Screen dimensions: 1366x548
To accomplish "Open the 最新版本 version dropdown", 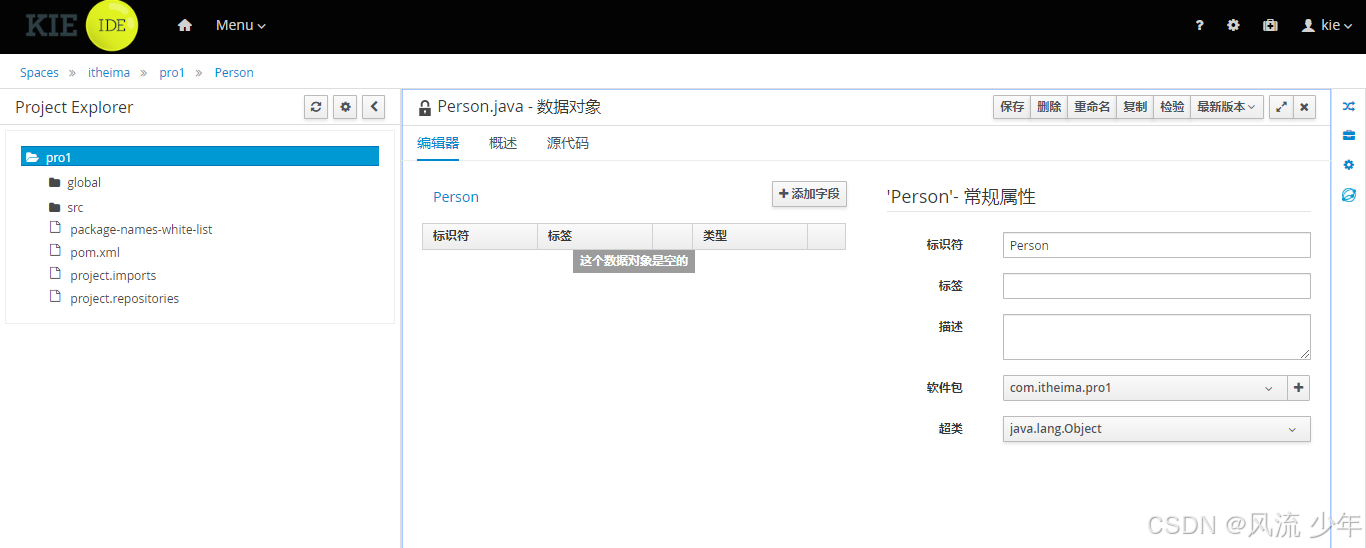I will pos(1227,107).
